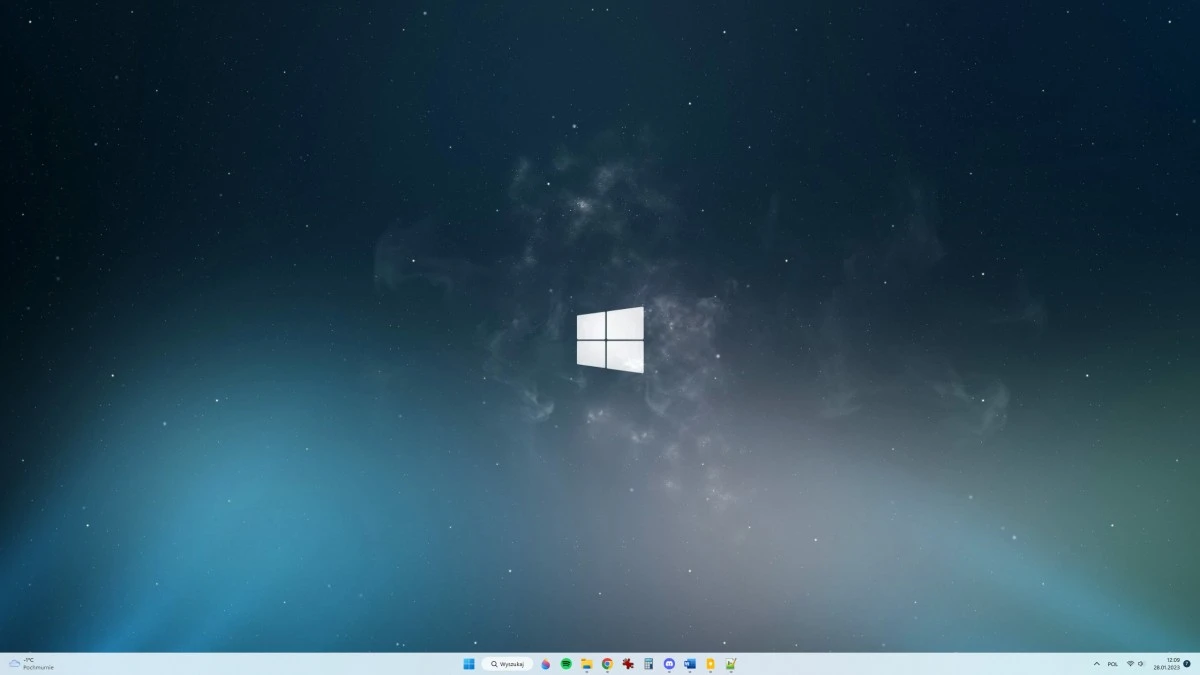Open the Calculator app

tap(647, 663)
